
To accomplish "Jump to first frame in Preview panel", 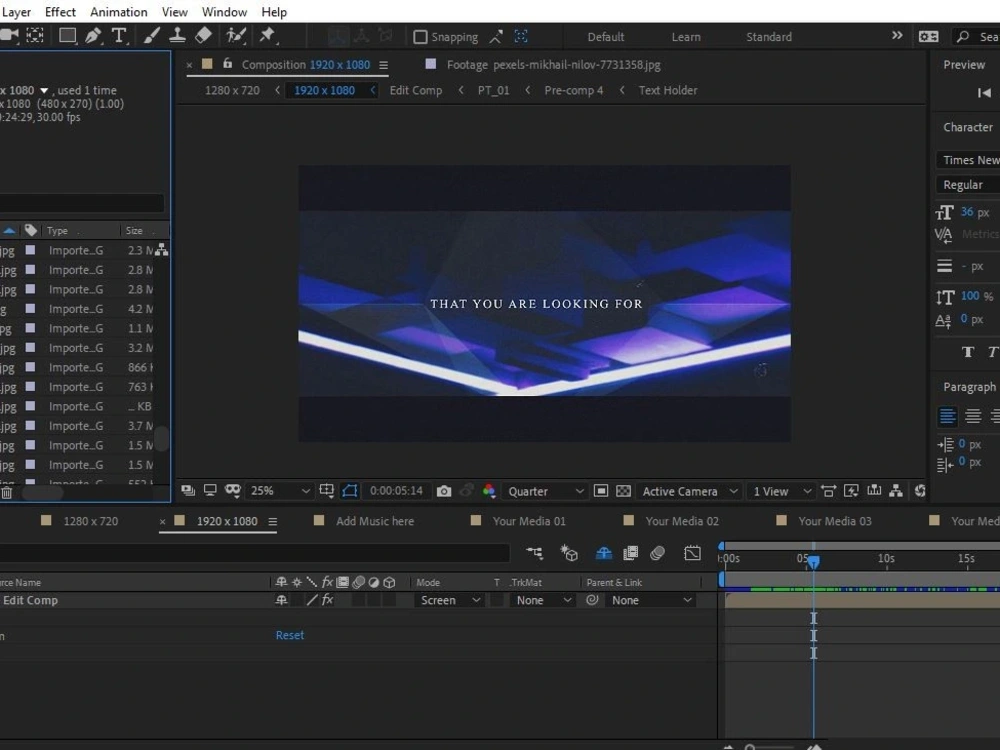I will coord(984,93).
